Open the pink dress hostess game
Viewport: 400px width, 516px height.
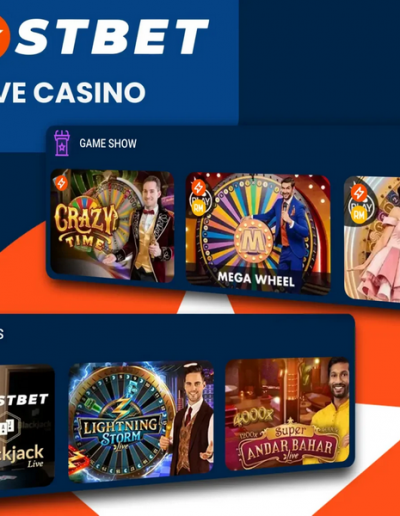[372, 238]
